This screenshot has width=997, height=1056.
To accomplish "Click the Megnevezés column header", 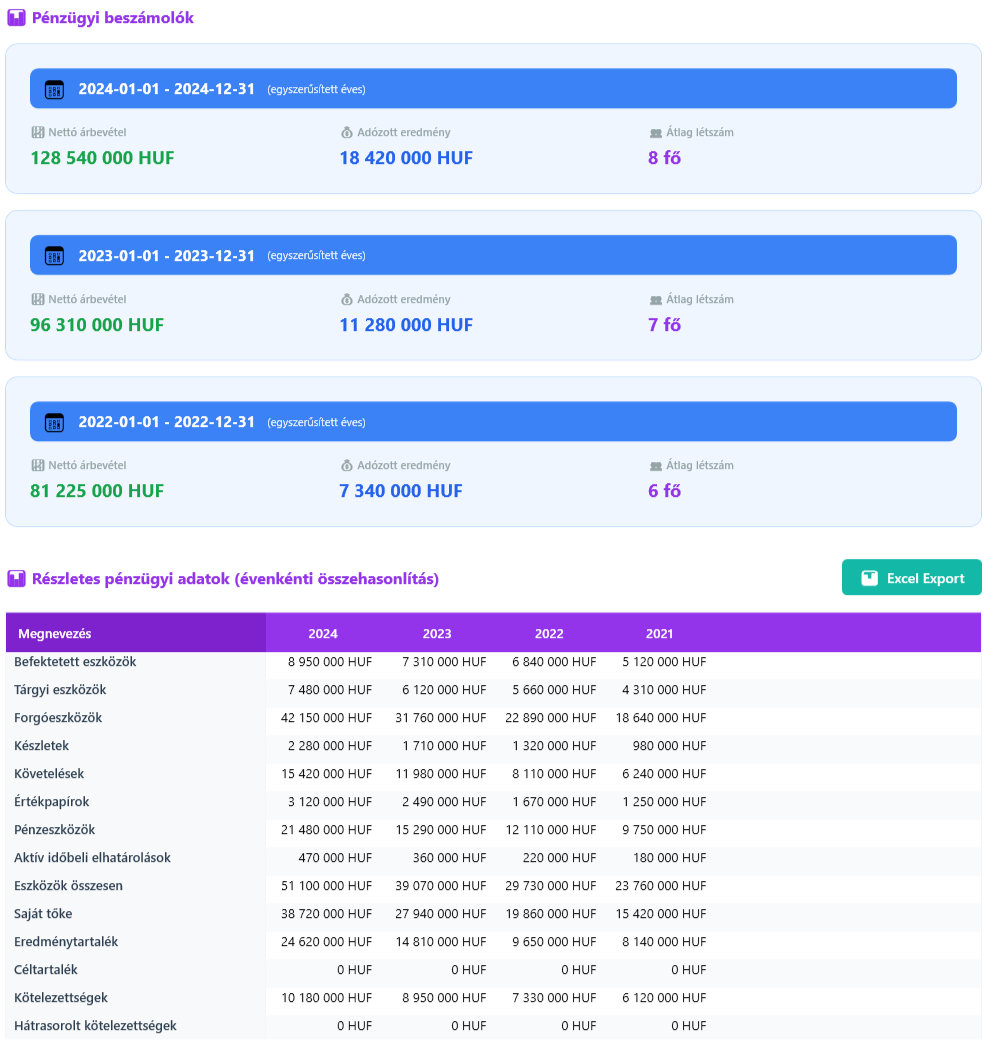I will click(x=55, y=634).
